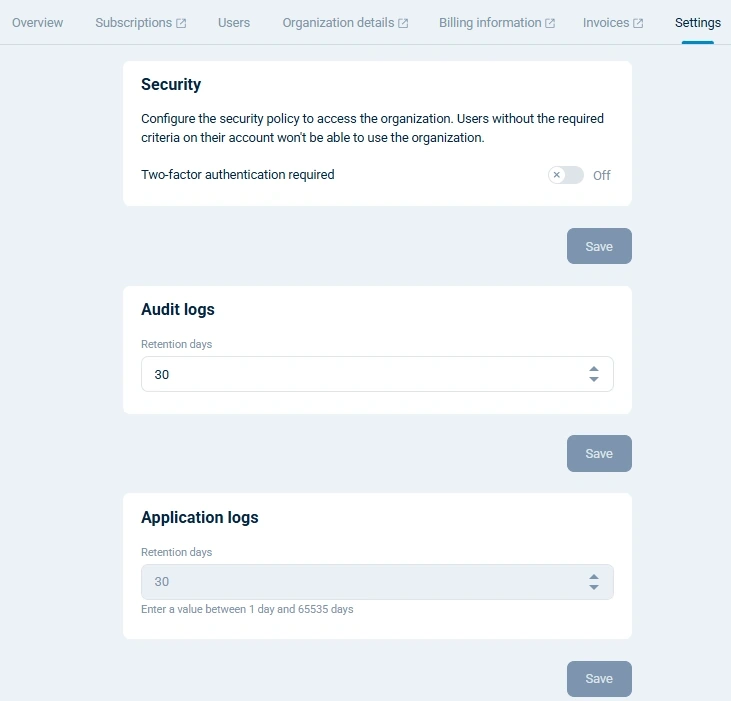This screenshot has height=701, width=731.
Task: Save the Audit logs settings
Action: coord(599,453)
